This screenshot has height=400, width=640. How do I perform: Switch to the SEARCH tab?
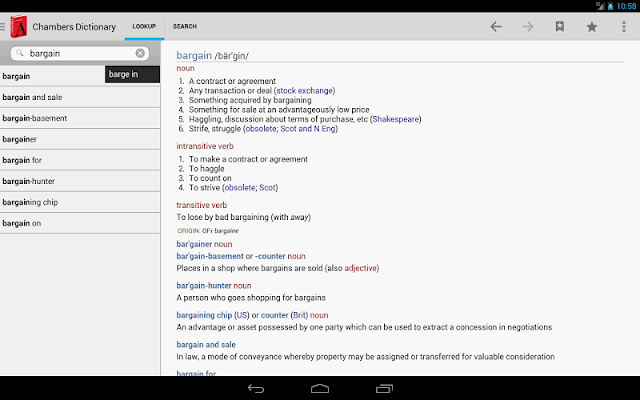pos(184,27)
